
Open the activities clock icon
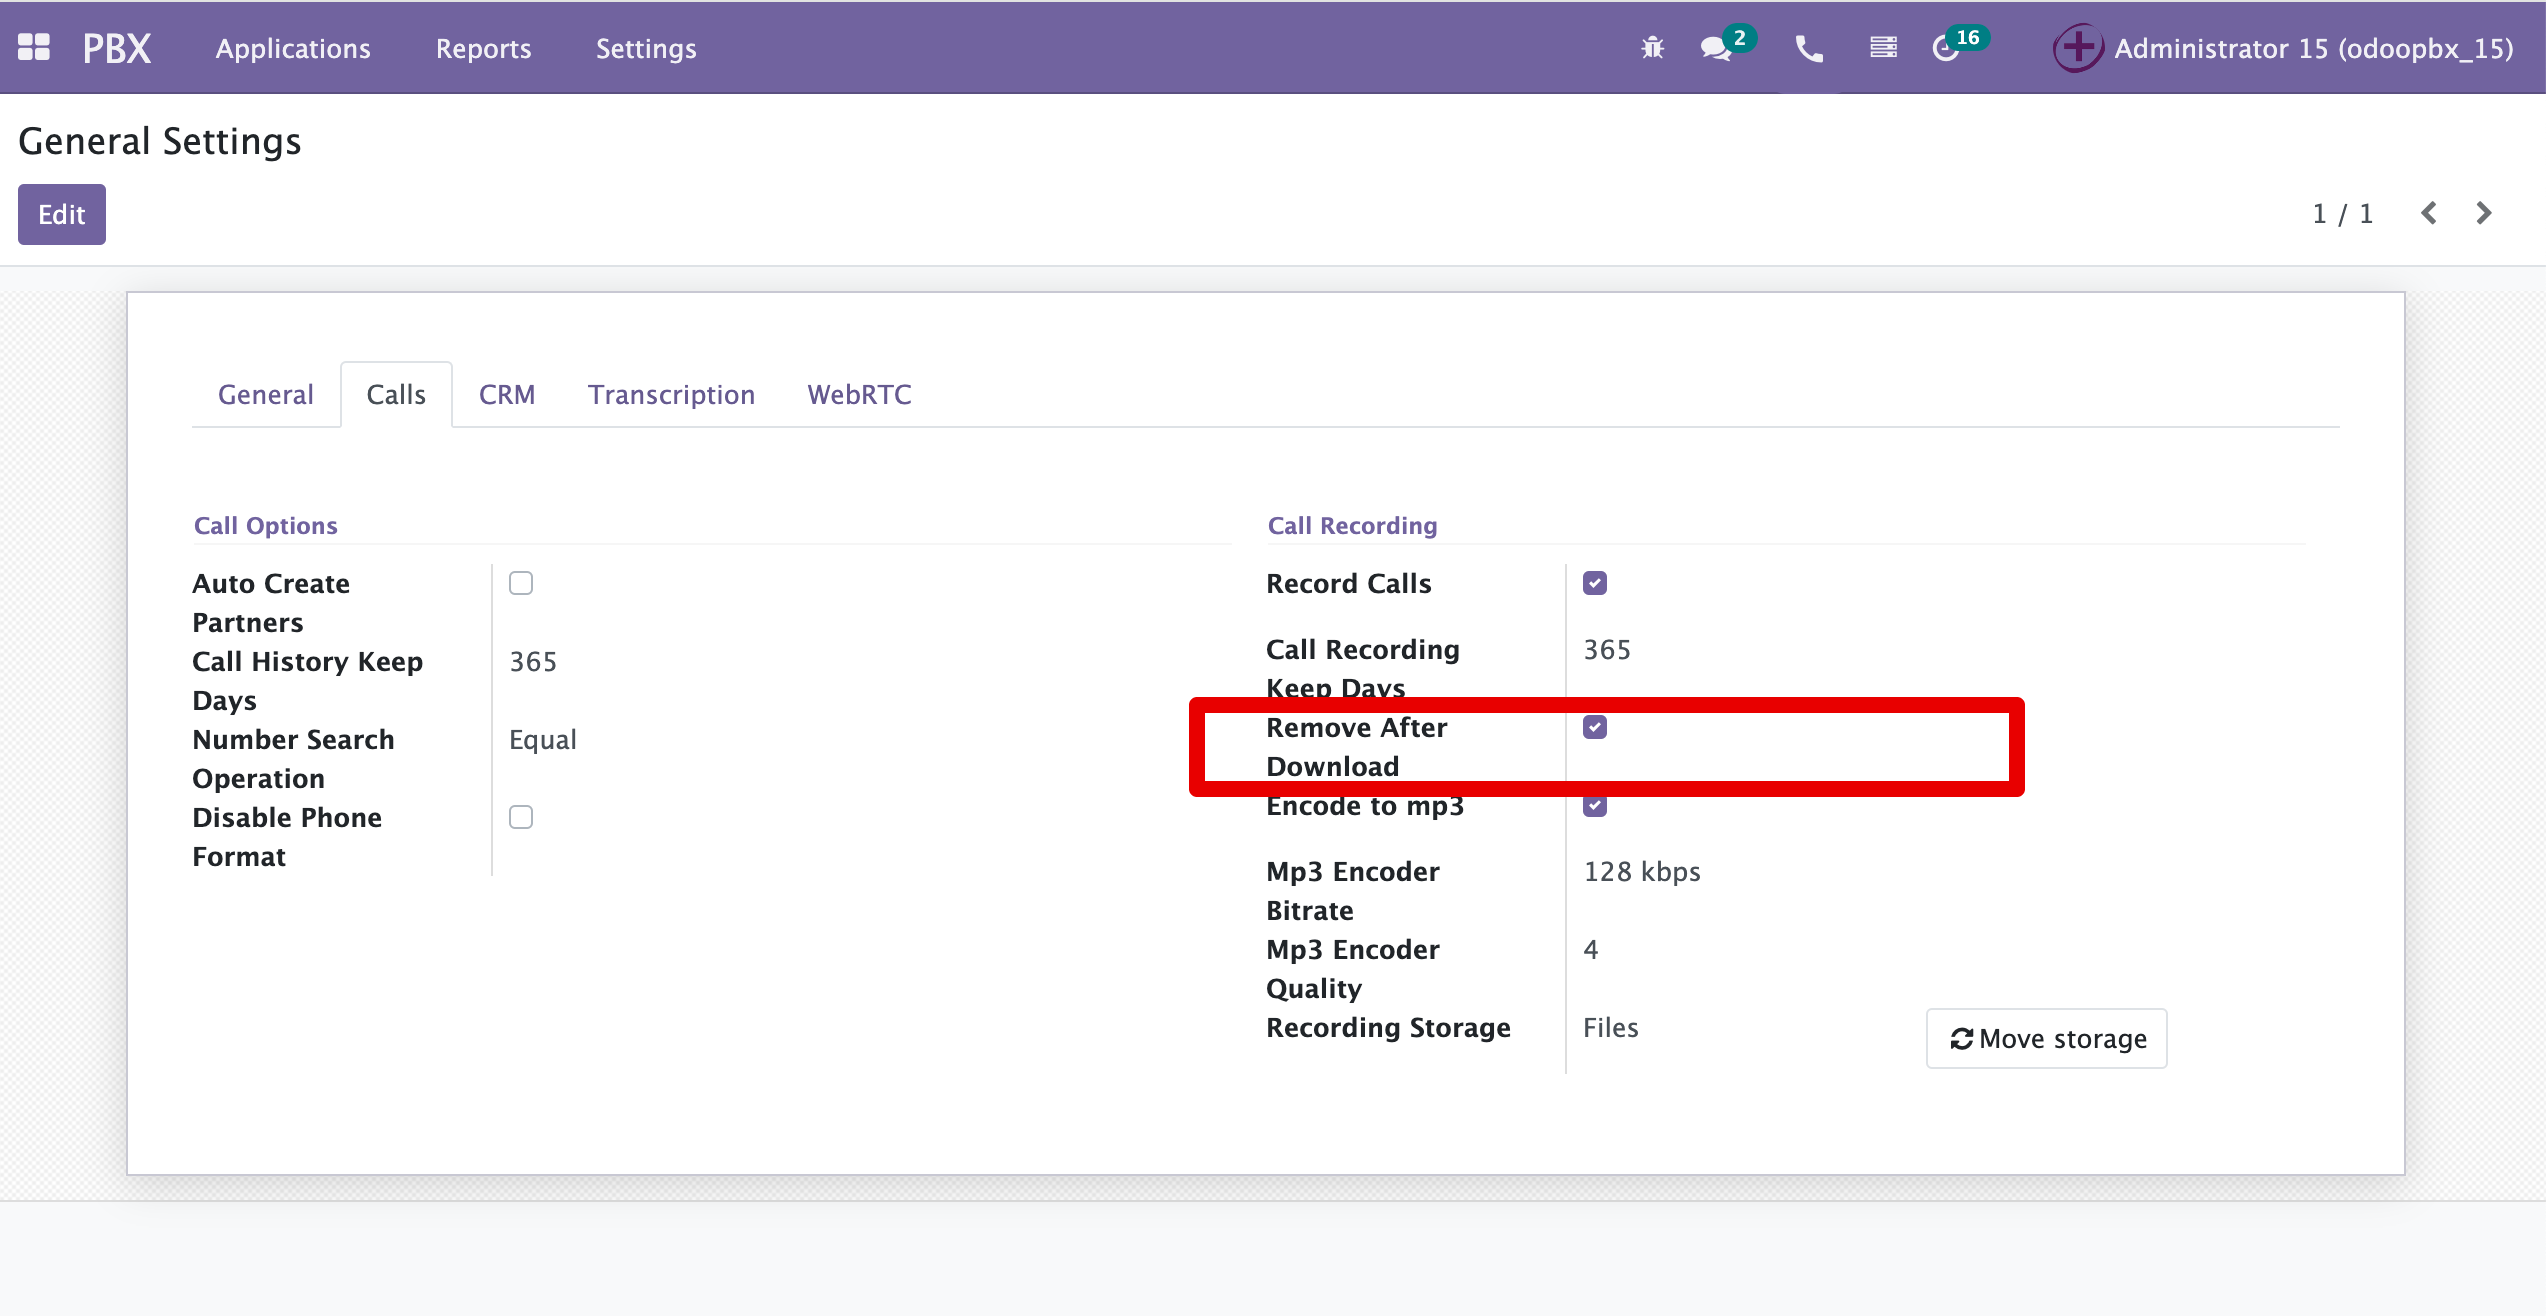[x=1945, y=48]
